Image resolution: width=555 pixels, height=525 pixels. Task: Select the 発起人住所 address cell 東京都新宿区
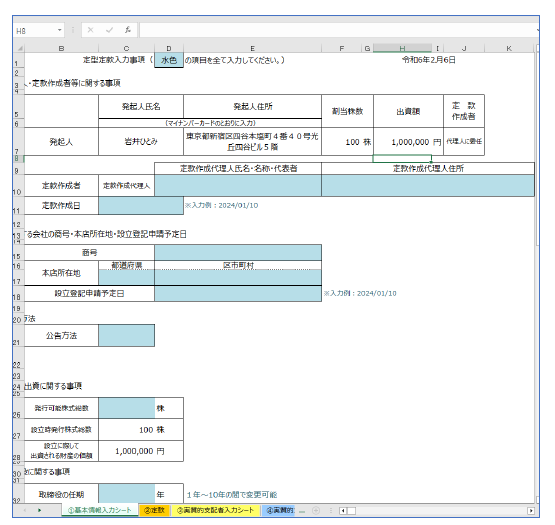tap(252, 142)
